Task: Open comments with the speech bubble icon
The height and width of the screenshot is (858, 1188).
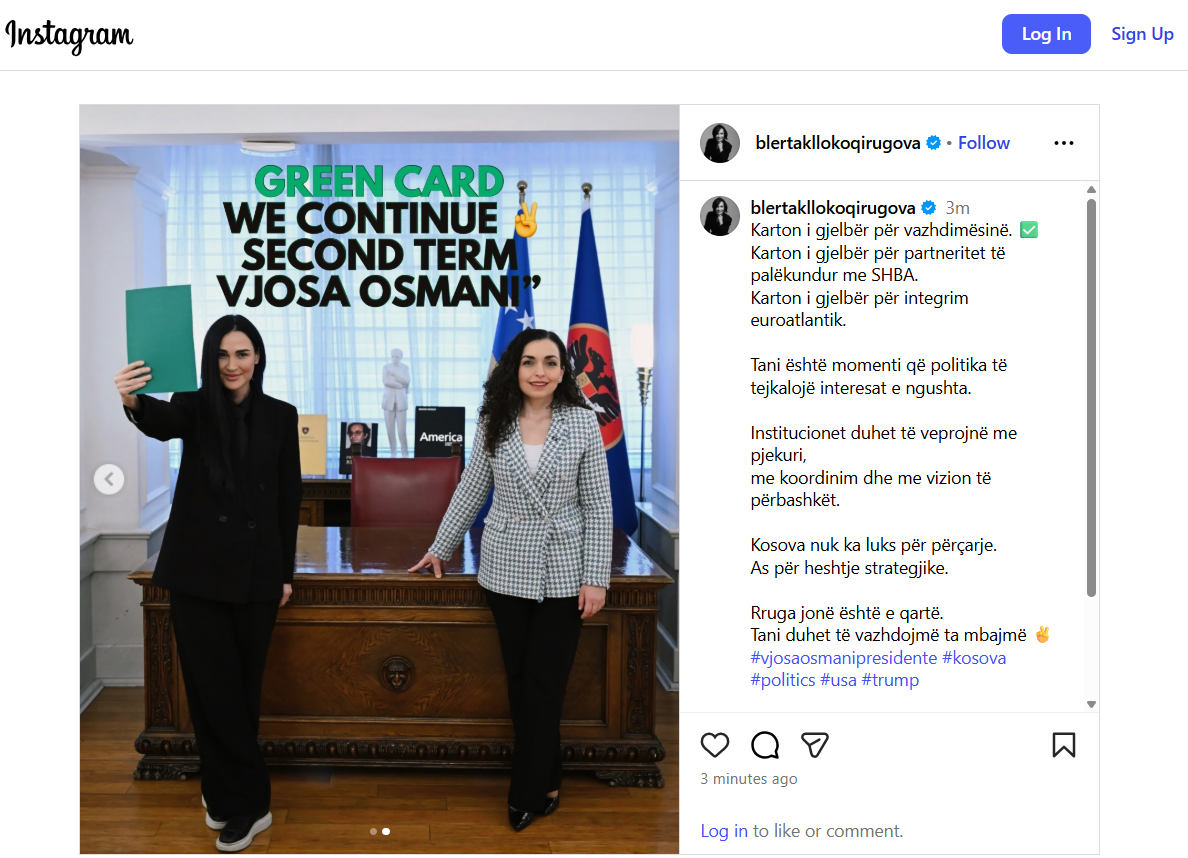Action: pos(764,745)
